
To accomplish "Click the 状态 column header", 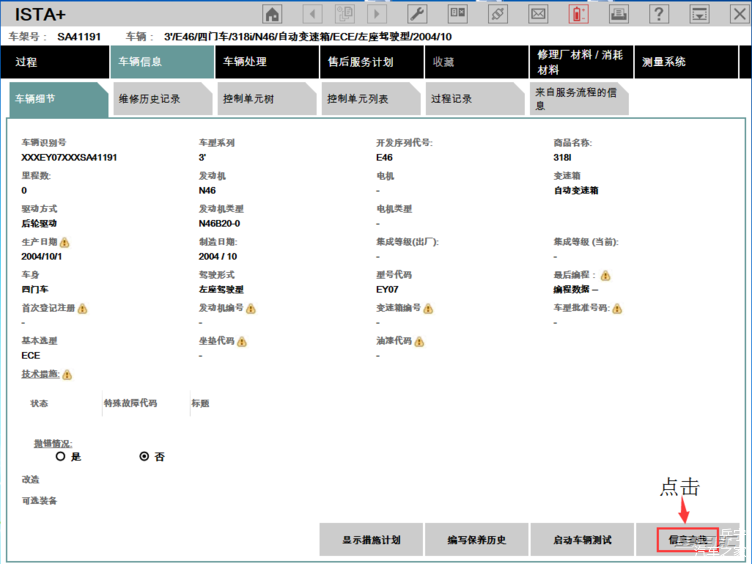I will coord(39,403).
